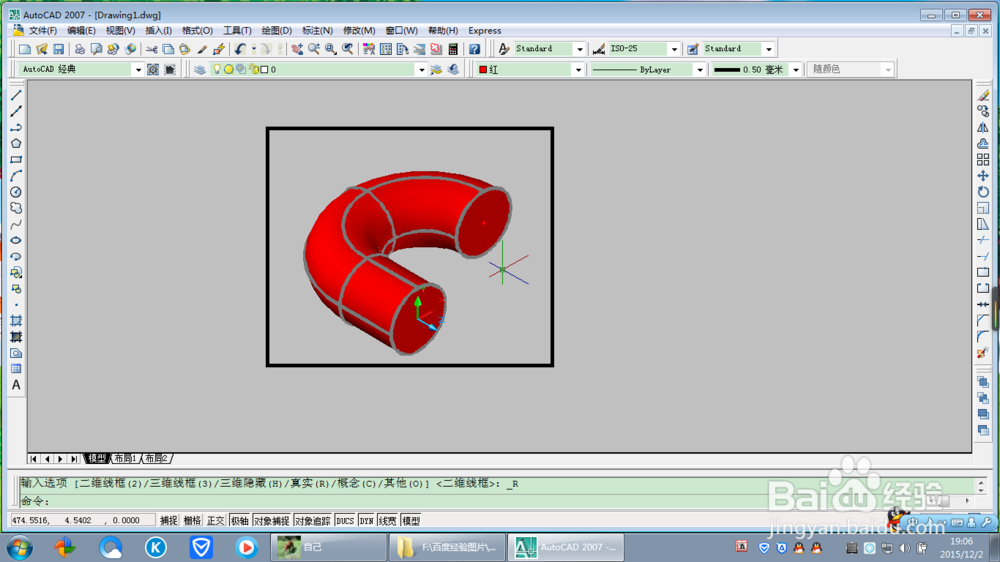Click the Explode tool in modify toolbar

983,353
